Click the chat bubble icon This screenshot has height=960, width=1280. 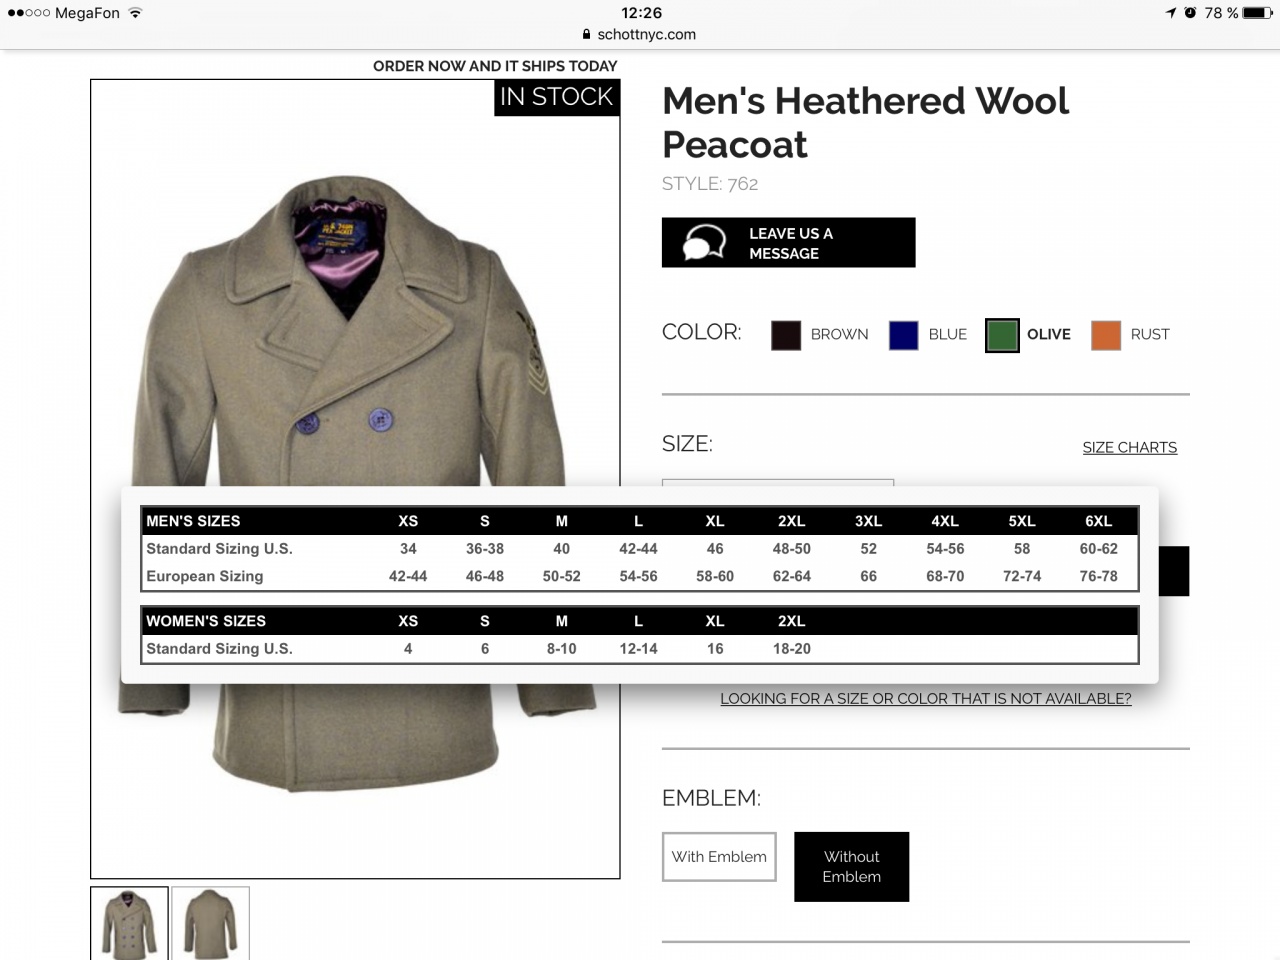(x=704, y=242)
